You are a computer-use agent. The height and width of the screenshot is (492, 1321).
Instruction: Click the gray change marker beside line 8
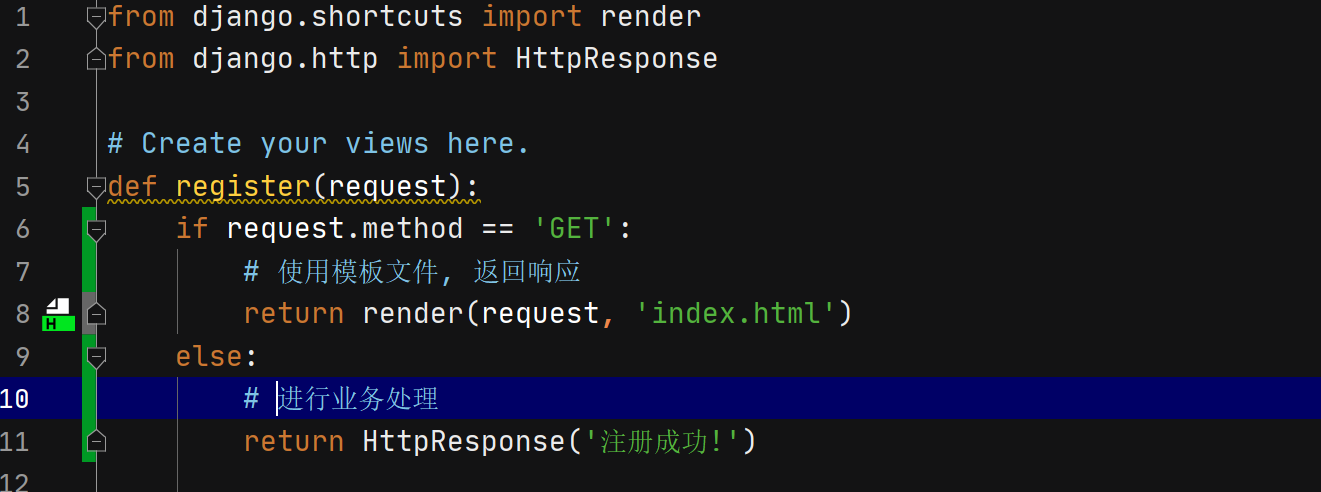point(89,314)
